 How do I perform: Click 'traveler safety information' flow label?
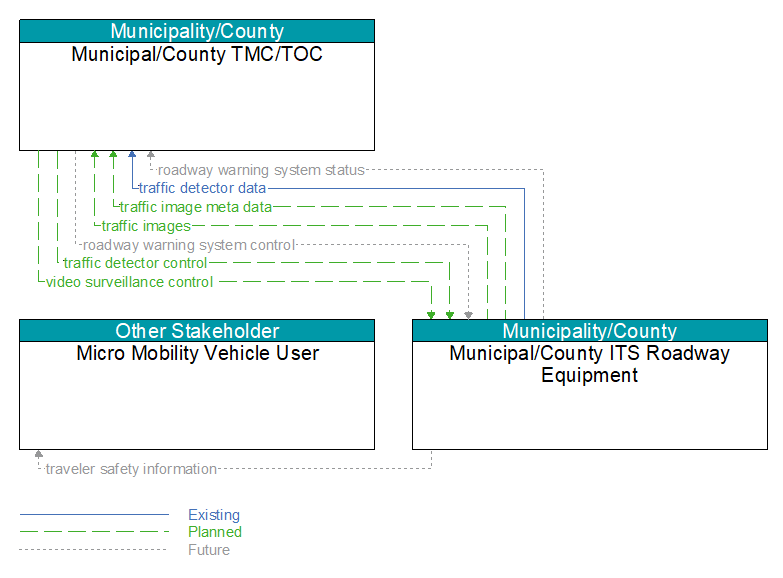(x=131, y=469)
